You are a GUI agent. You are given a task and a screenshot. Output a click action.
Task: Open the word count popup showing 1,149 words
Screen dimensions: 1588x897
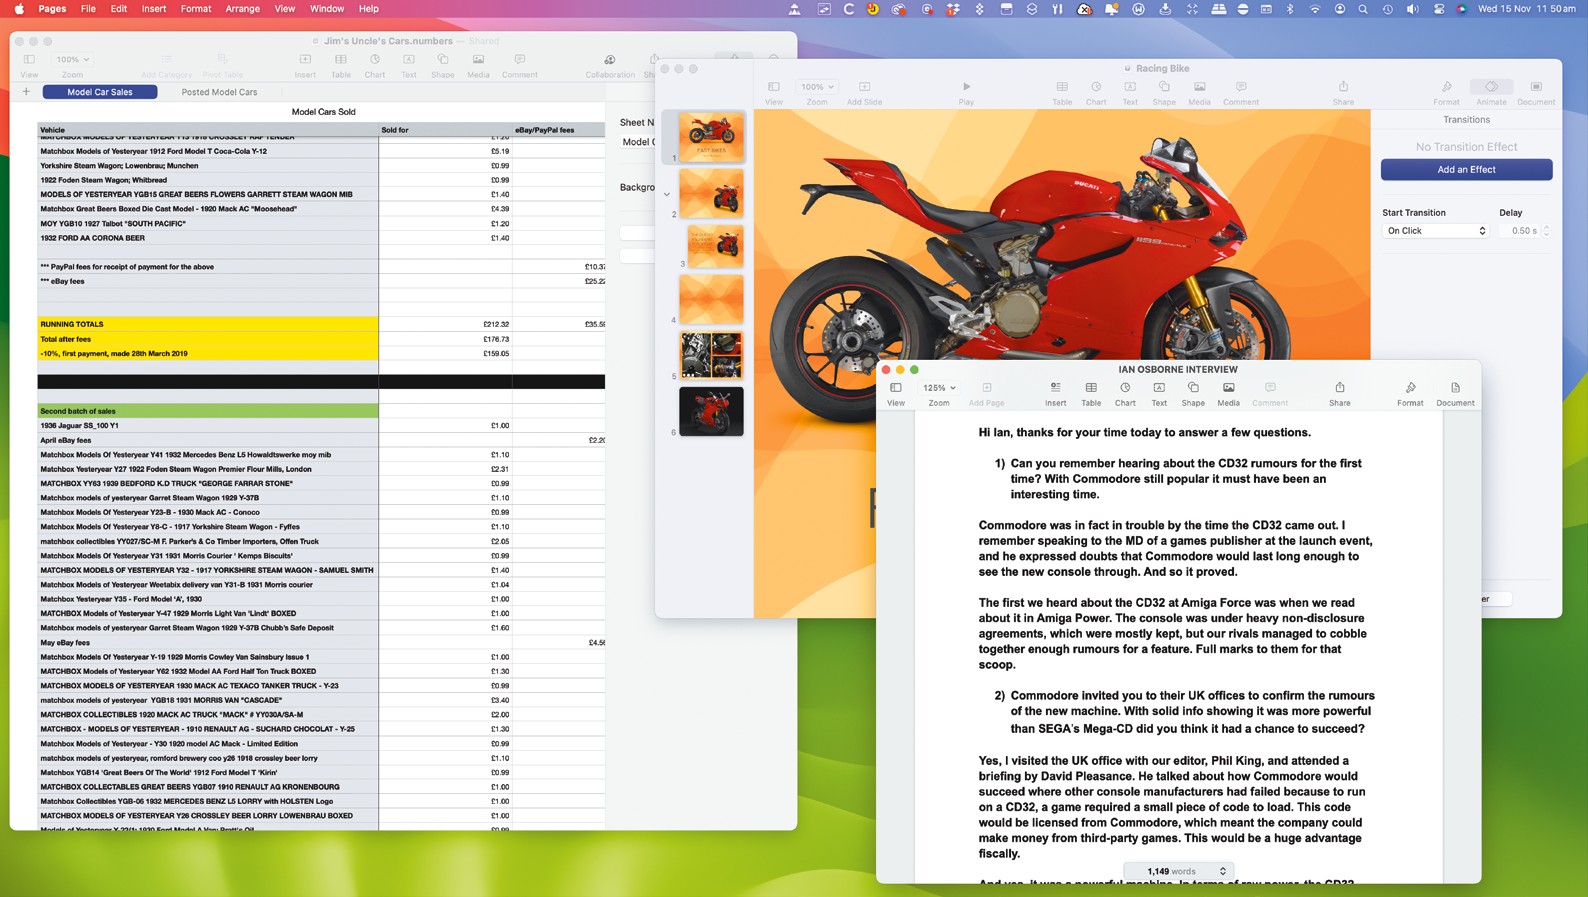coord(1177,871)
